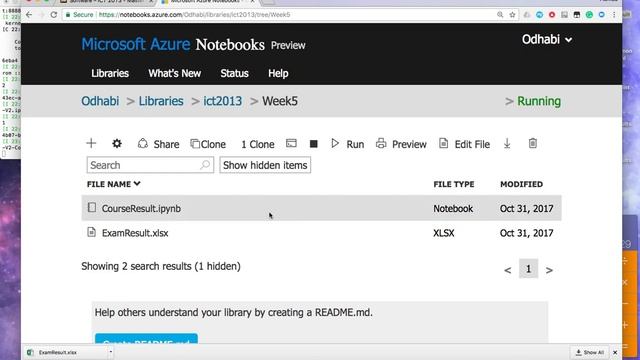Viewport: 640px width, 360px height.
Task: Click the plus icon to add a new item
Action: (x=91, y=143)
